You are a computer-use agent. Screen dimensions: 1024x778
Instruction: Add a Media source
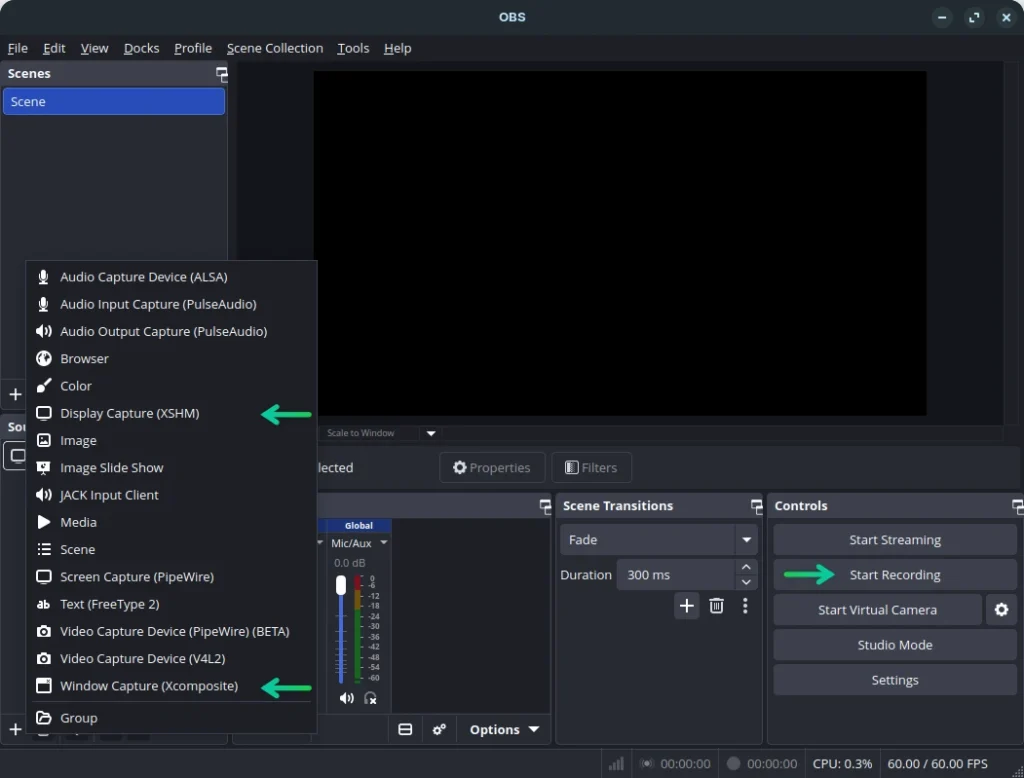[x=171, y=523]
